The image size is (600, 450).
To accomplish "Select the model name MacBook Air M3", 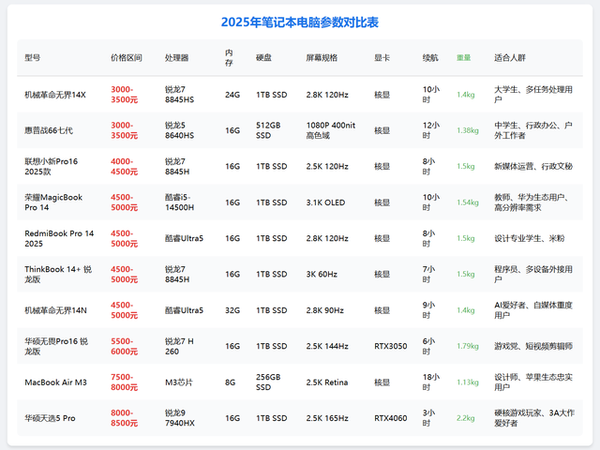I will [x=55, y=382].
